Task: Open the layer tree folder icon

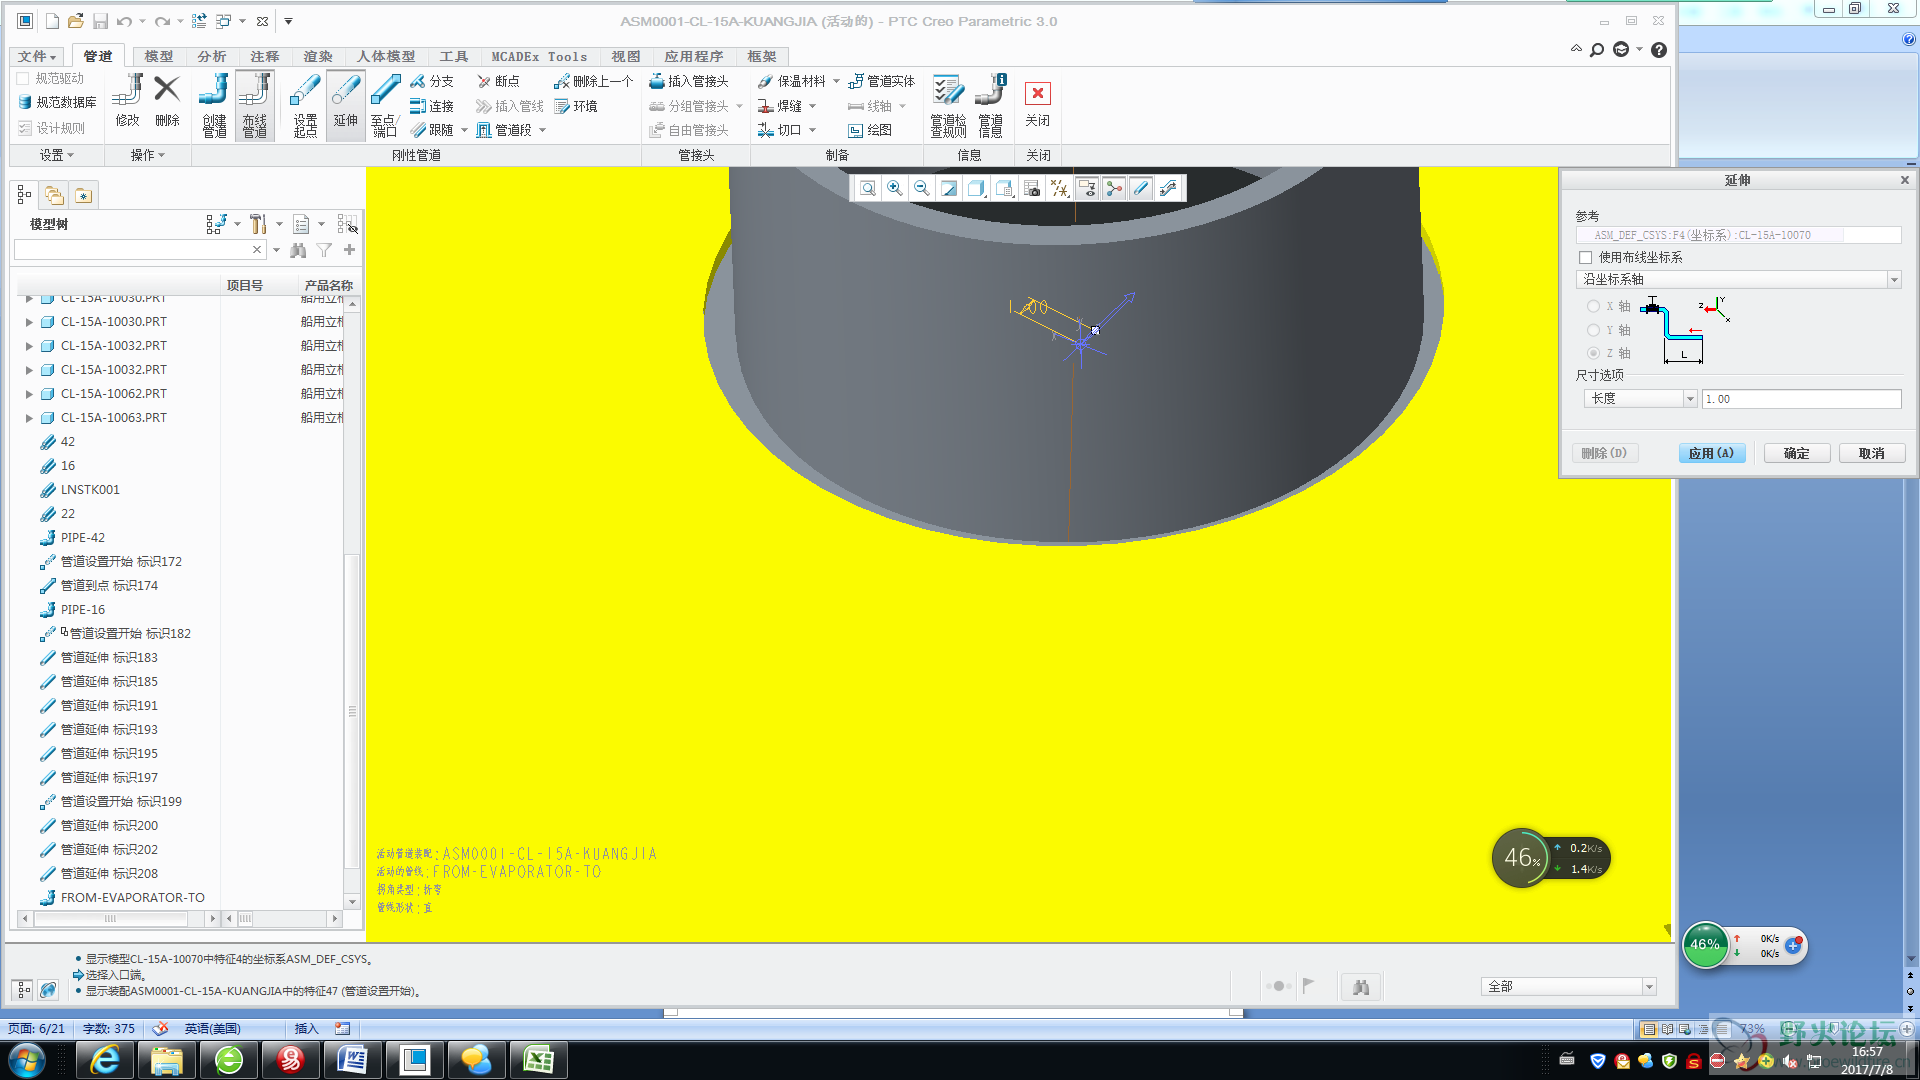Action: coord(54,195)
